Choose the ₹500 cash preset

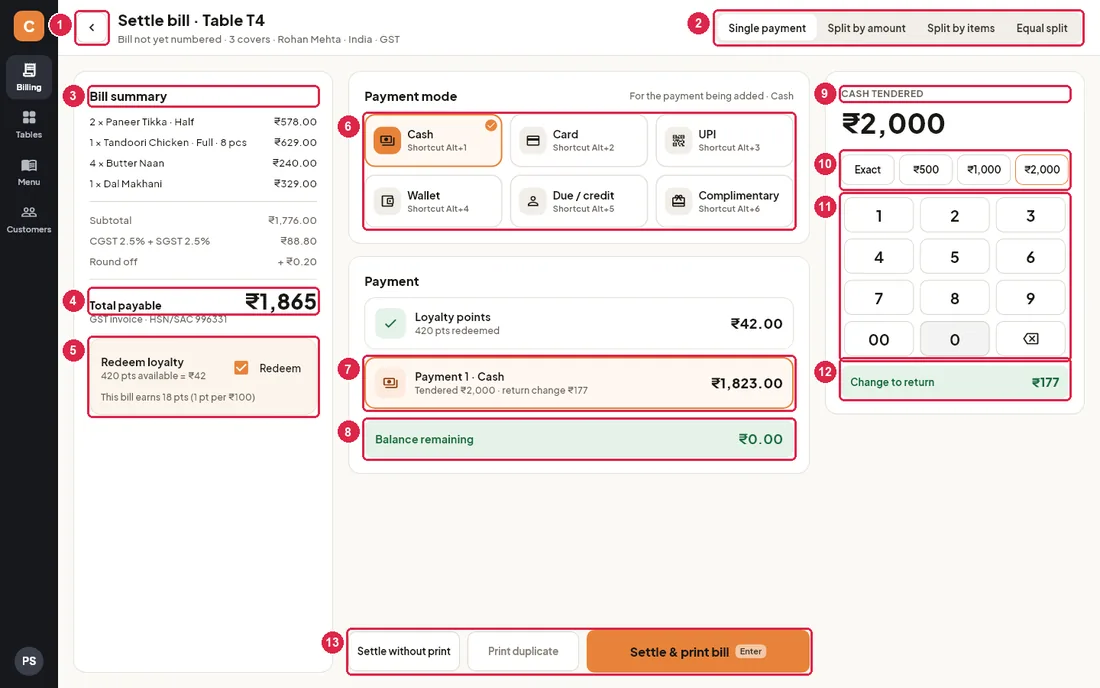tap(926, 170)
